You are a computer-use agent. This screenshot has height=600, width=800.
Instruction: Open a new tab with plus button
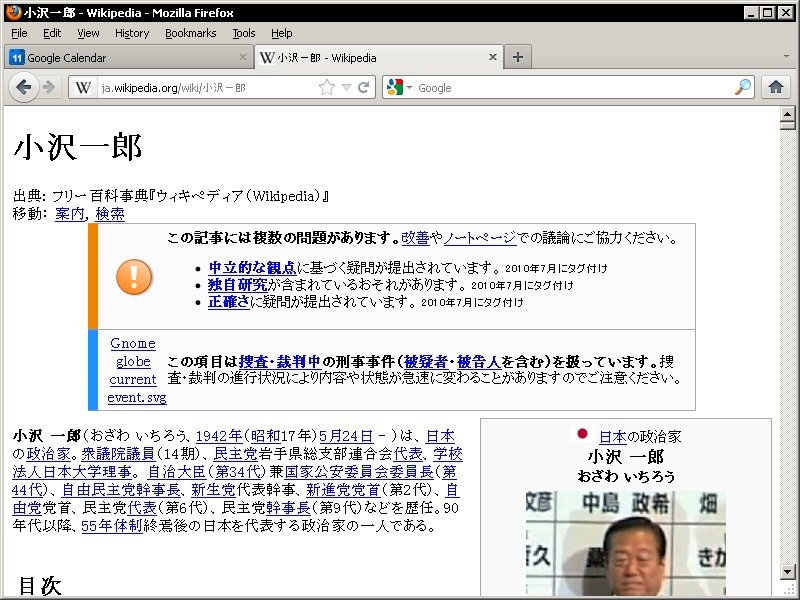click(517, 57)
